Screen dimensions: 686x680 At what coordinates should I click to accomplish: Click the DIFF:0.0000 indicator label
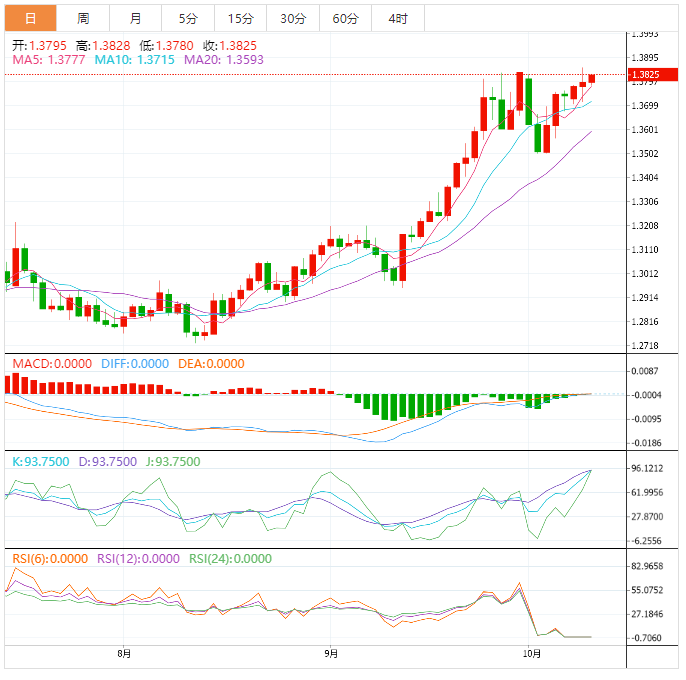coord(135,364)
